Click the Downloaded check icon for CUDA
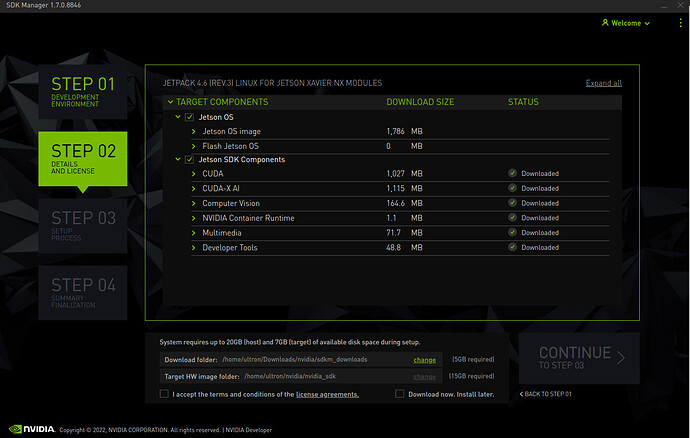The height and width of the screenshot is (438, 690). (512, 173)
